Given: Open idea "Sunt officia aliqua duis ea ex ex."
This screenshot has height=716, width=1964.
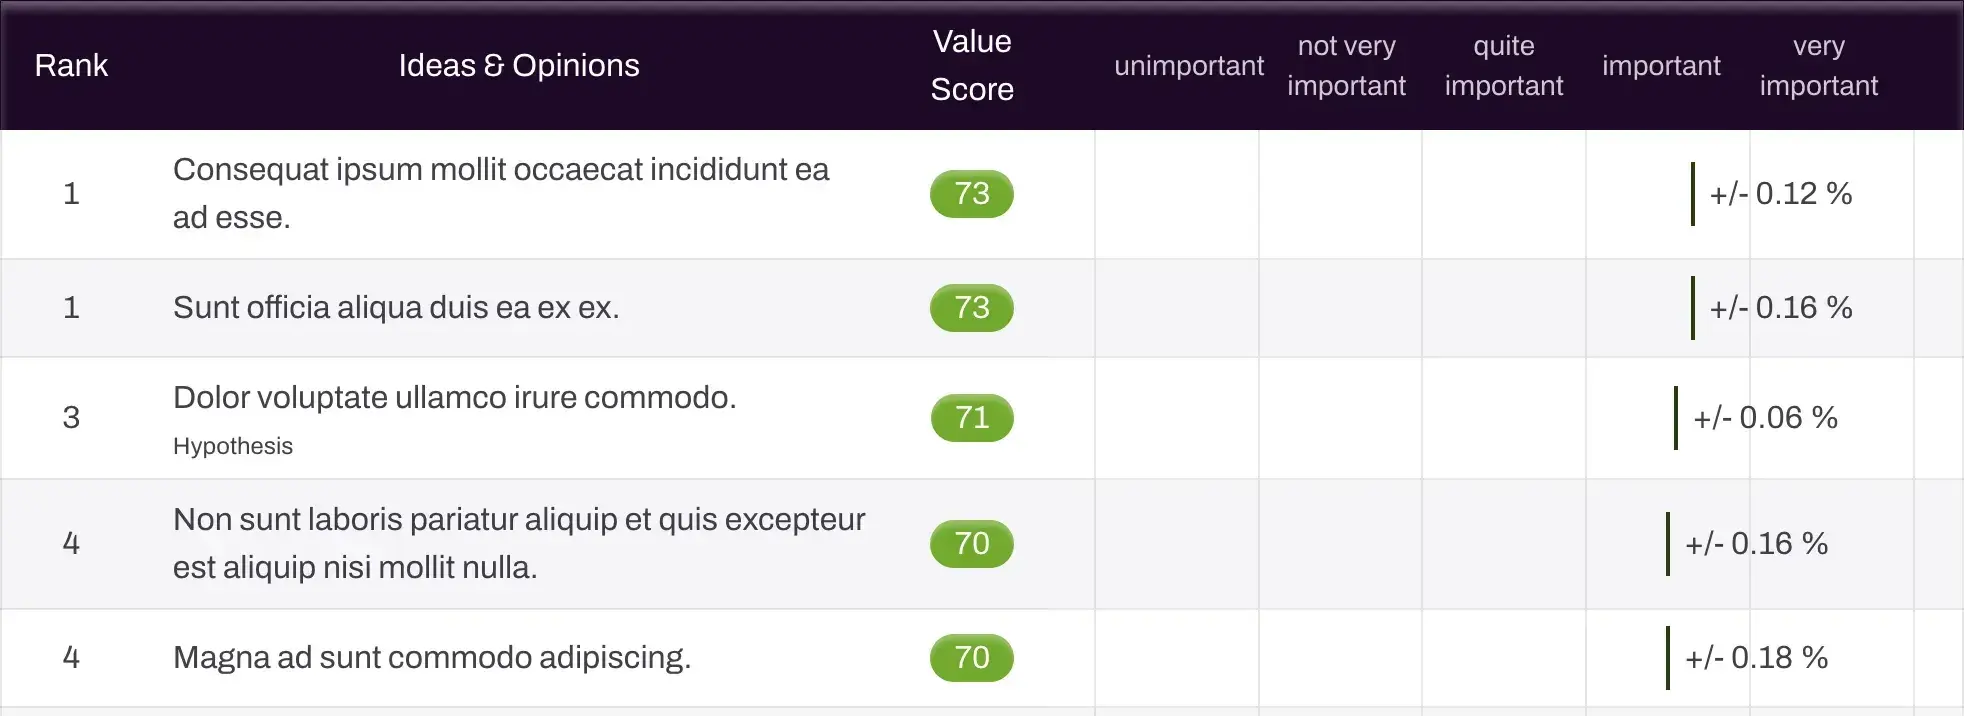Looking at the screenshot, I should point(396,308).
